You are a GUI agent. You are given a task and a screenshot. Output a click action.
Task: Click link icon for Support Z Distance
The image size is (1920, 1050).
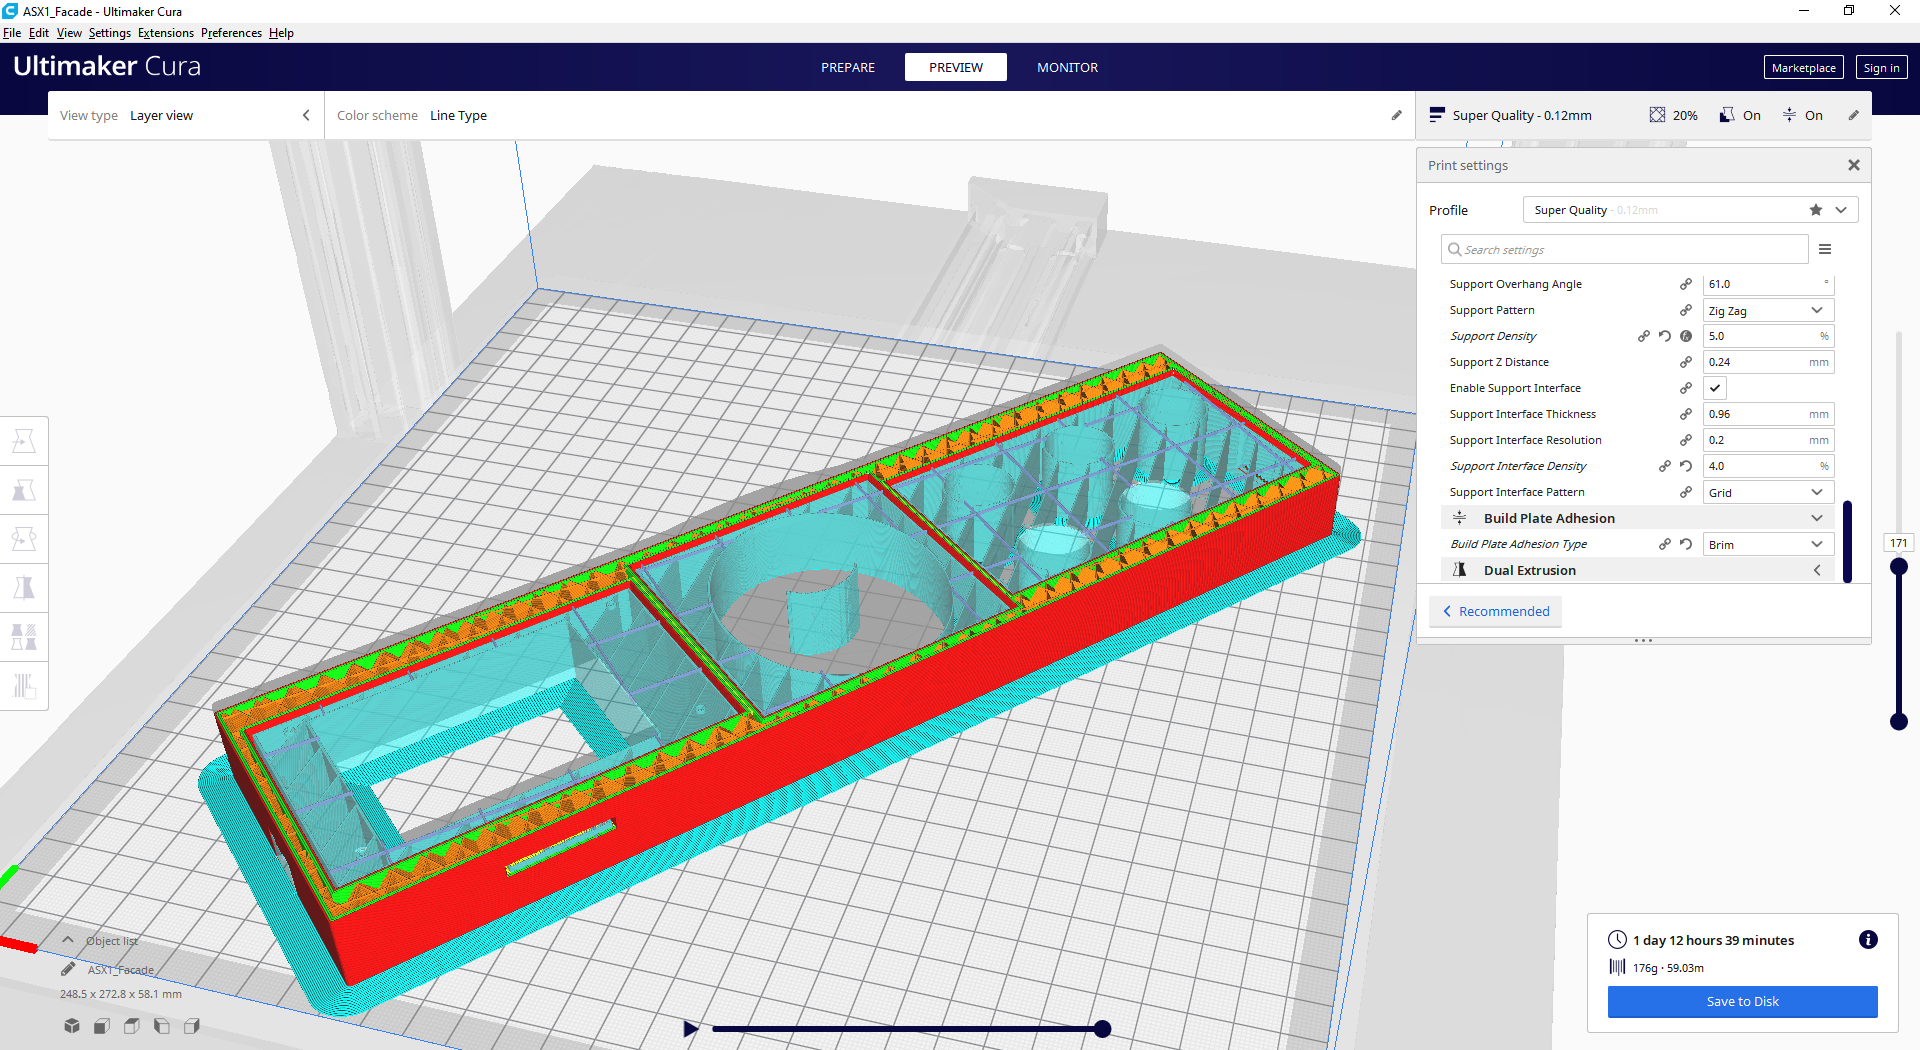pos(1686,362)
